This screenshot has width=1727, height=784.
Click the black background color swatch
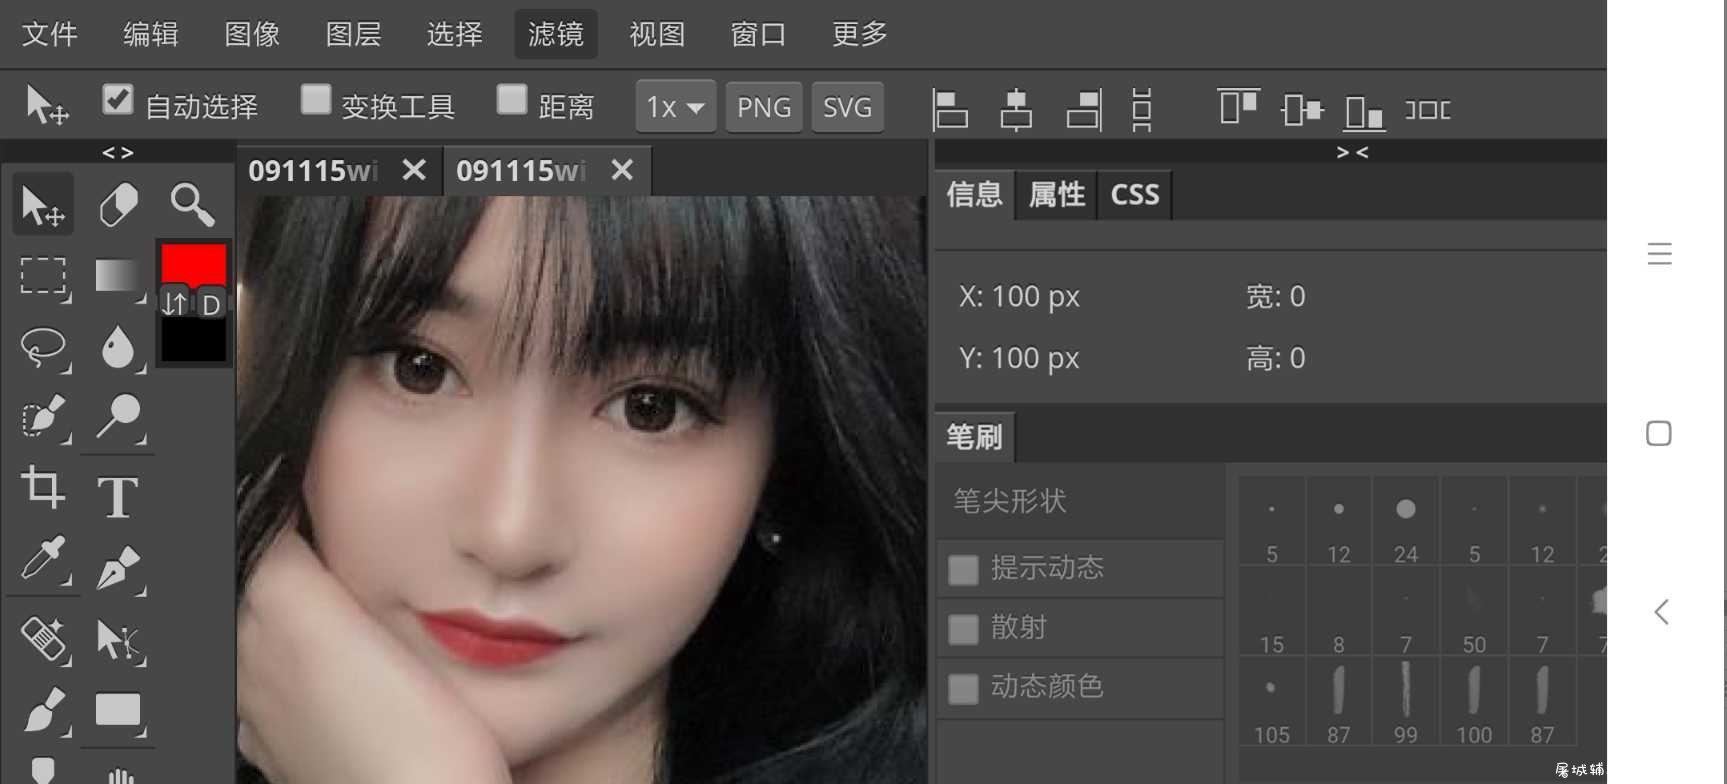pos(193,340)
